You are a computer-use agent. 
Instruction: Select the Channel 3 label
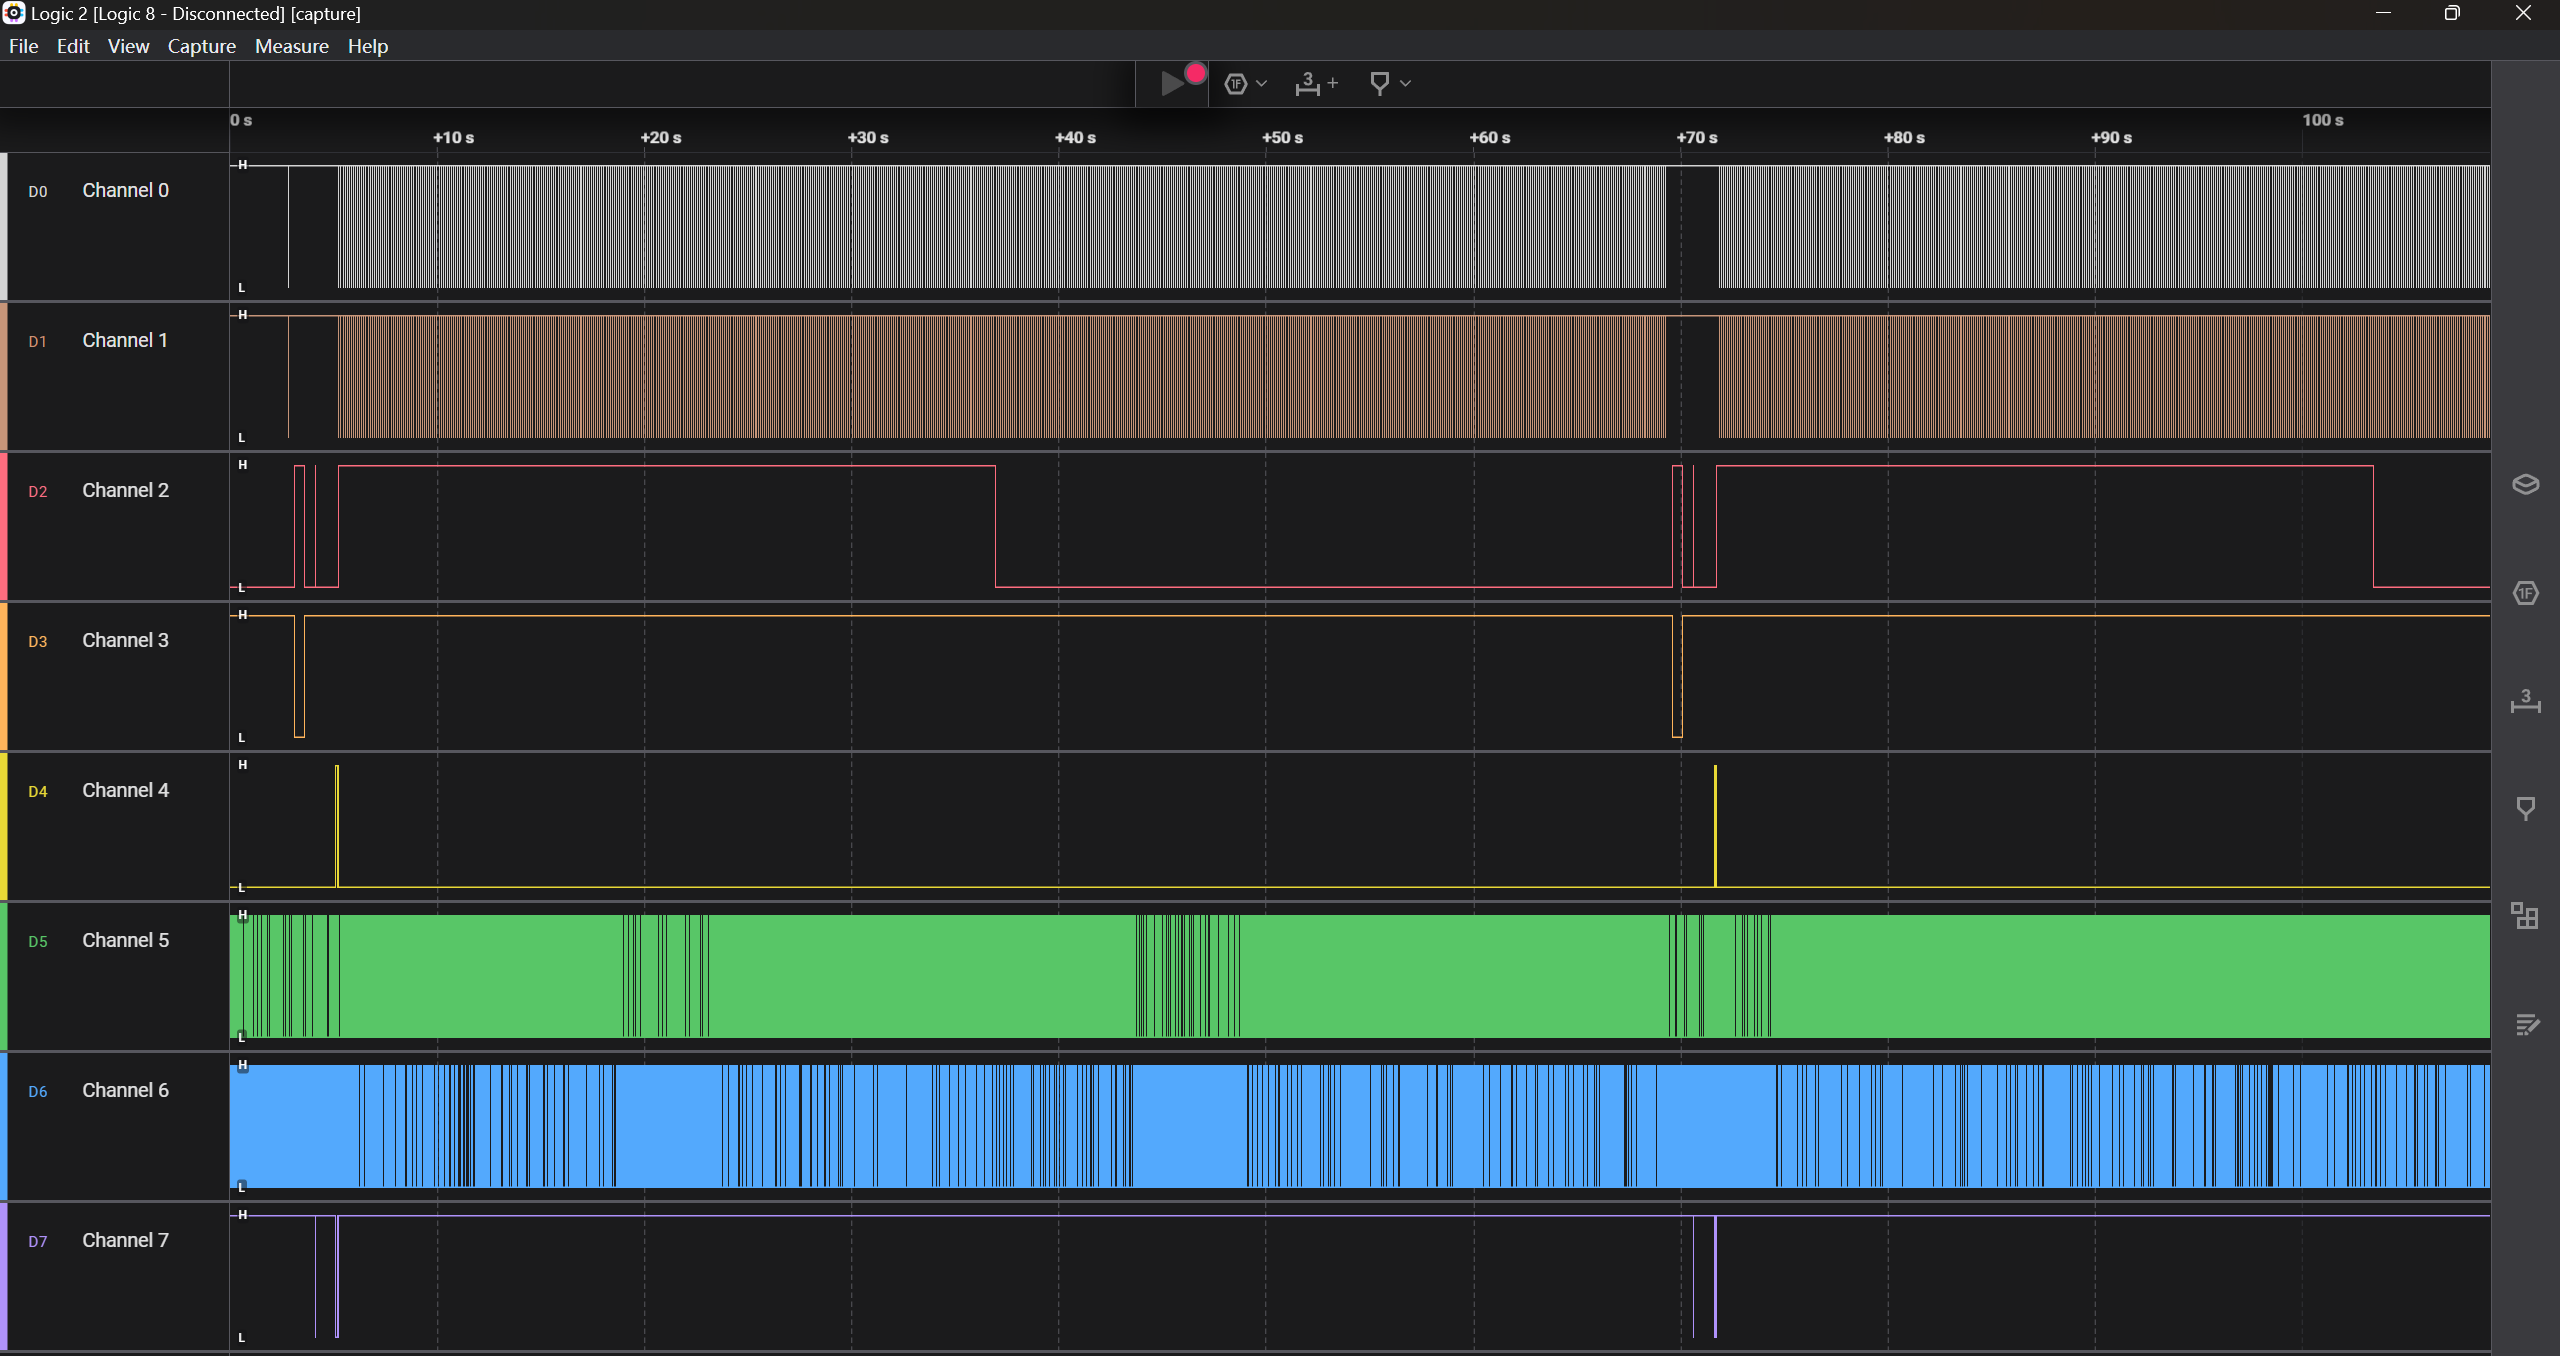pos(125,640)
